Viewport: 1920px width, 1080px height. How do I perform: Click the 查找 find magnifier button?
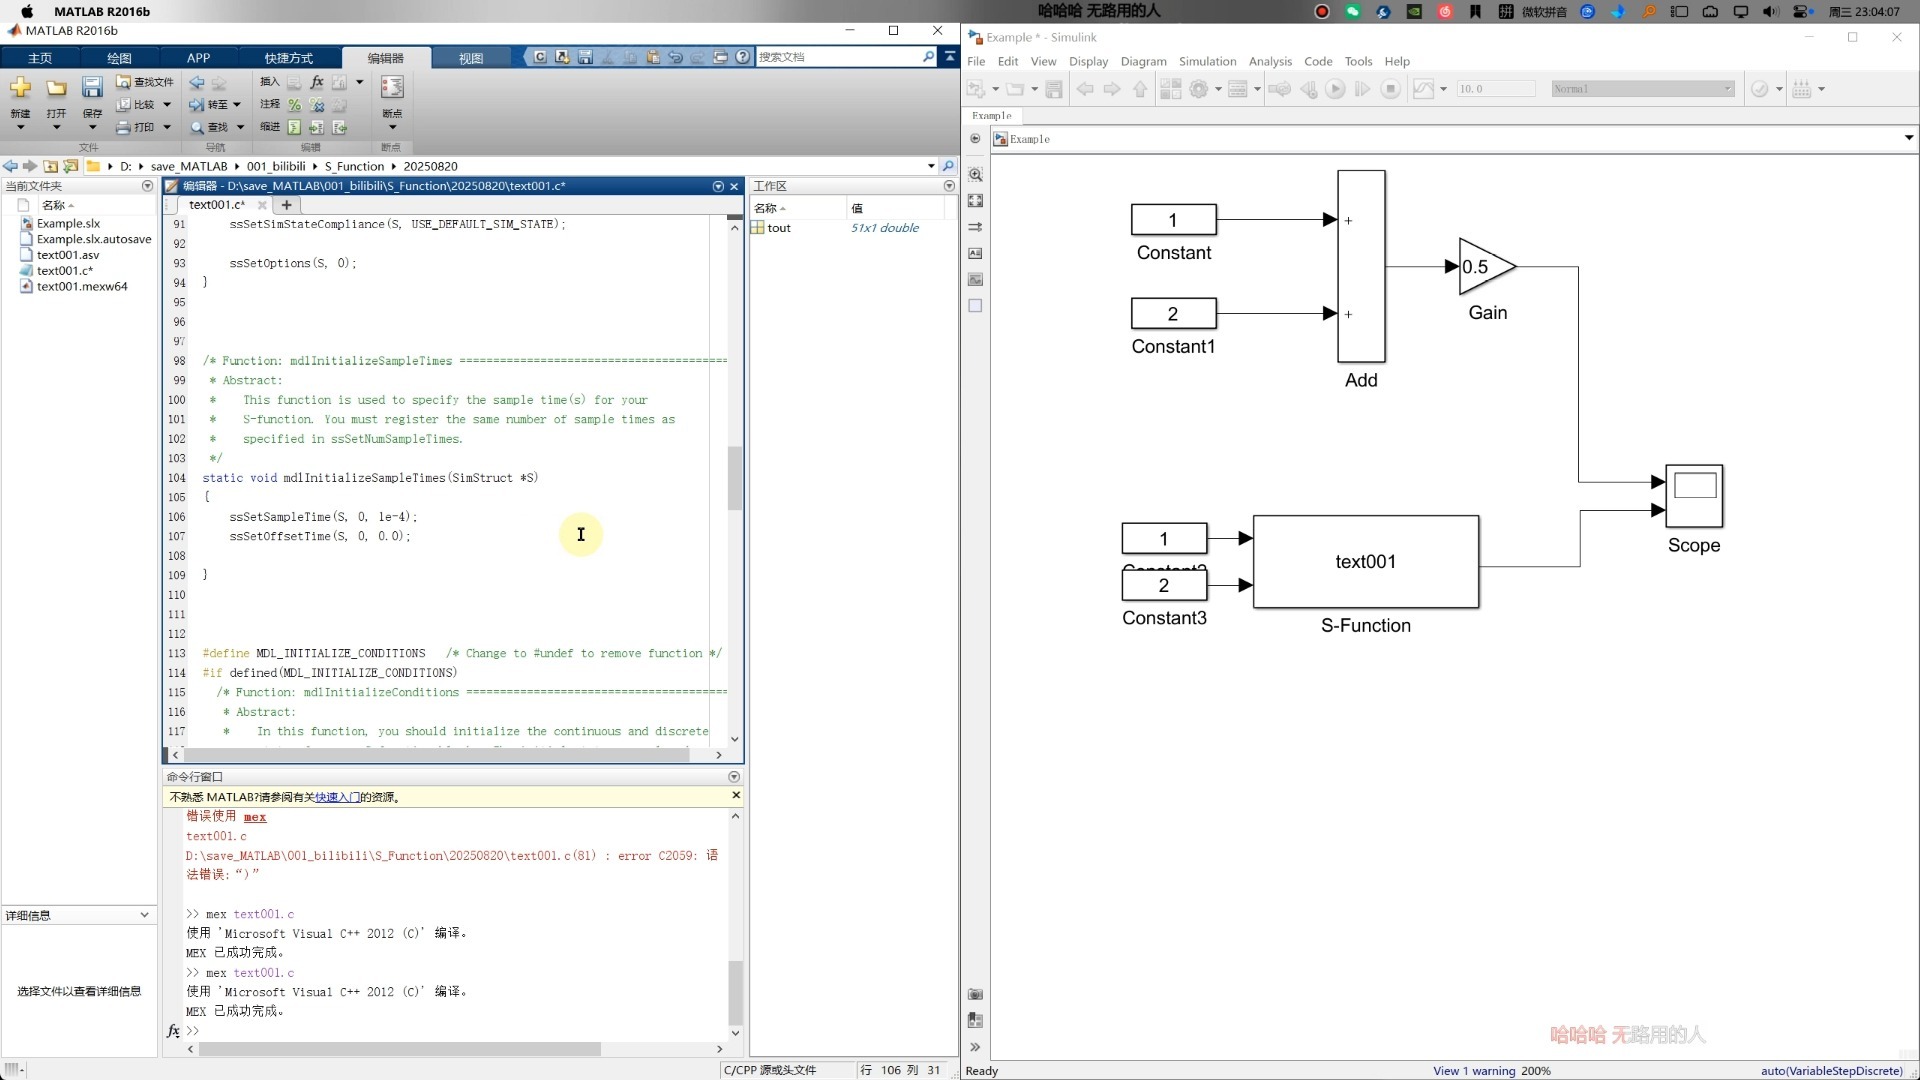click(210, 127)
